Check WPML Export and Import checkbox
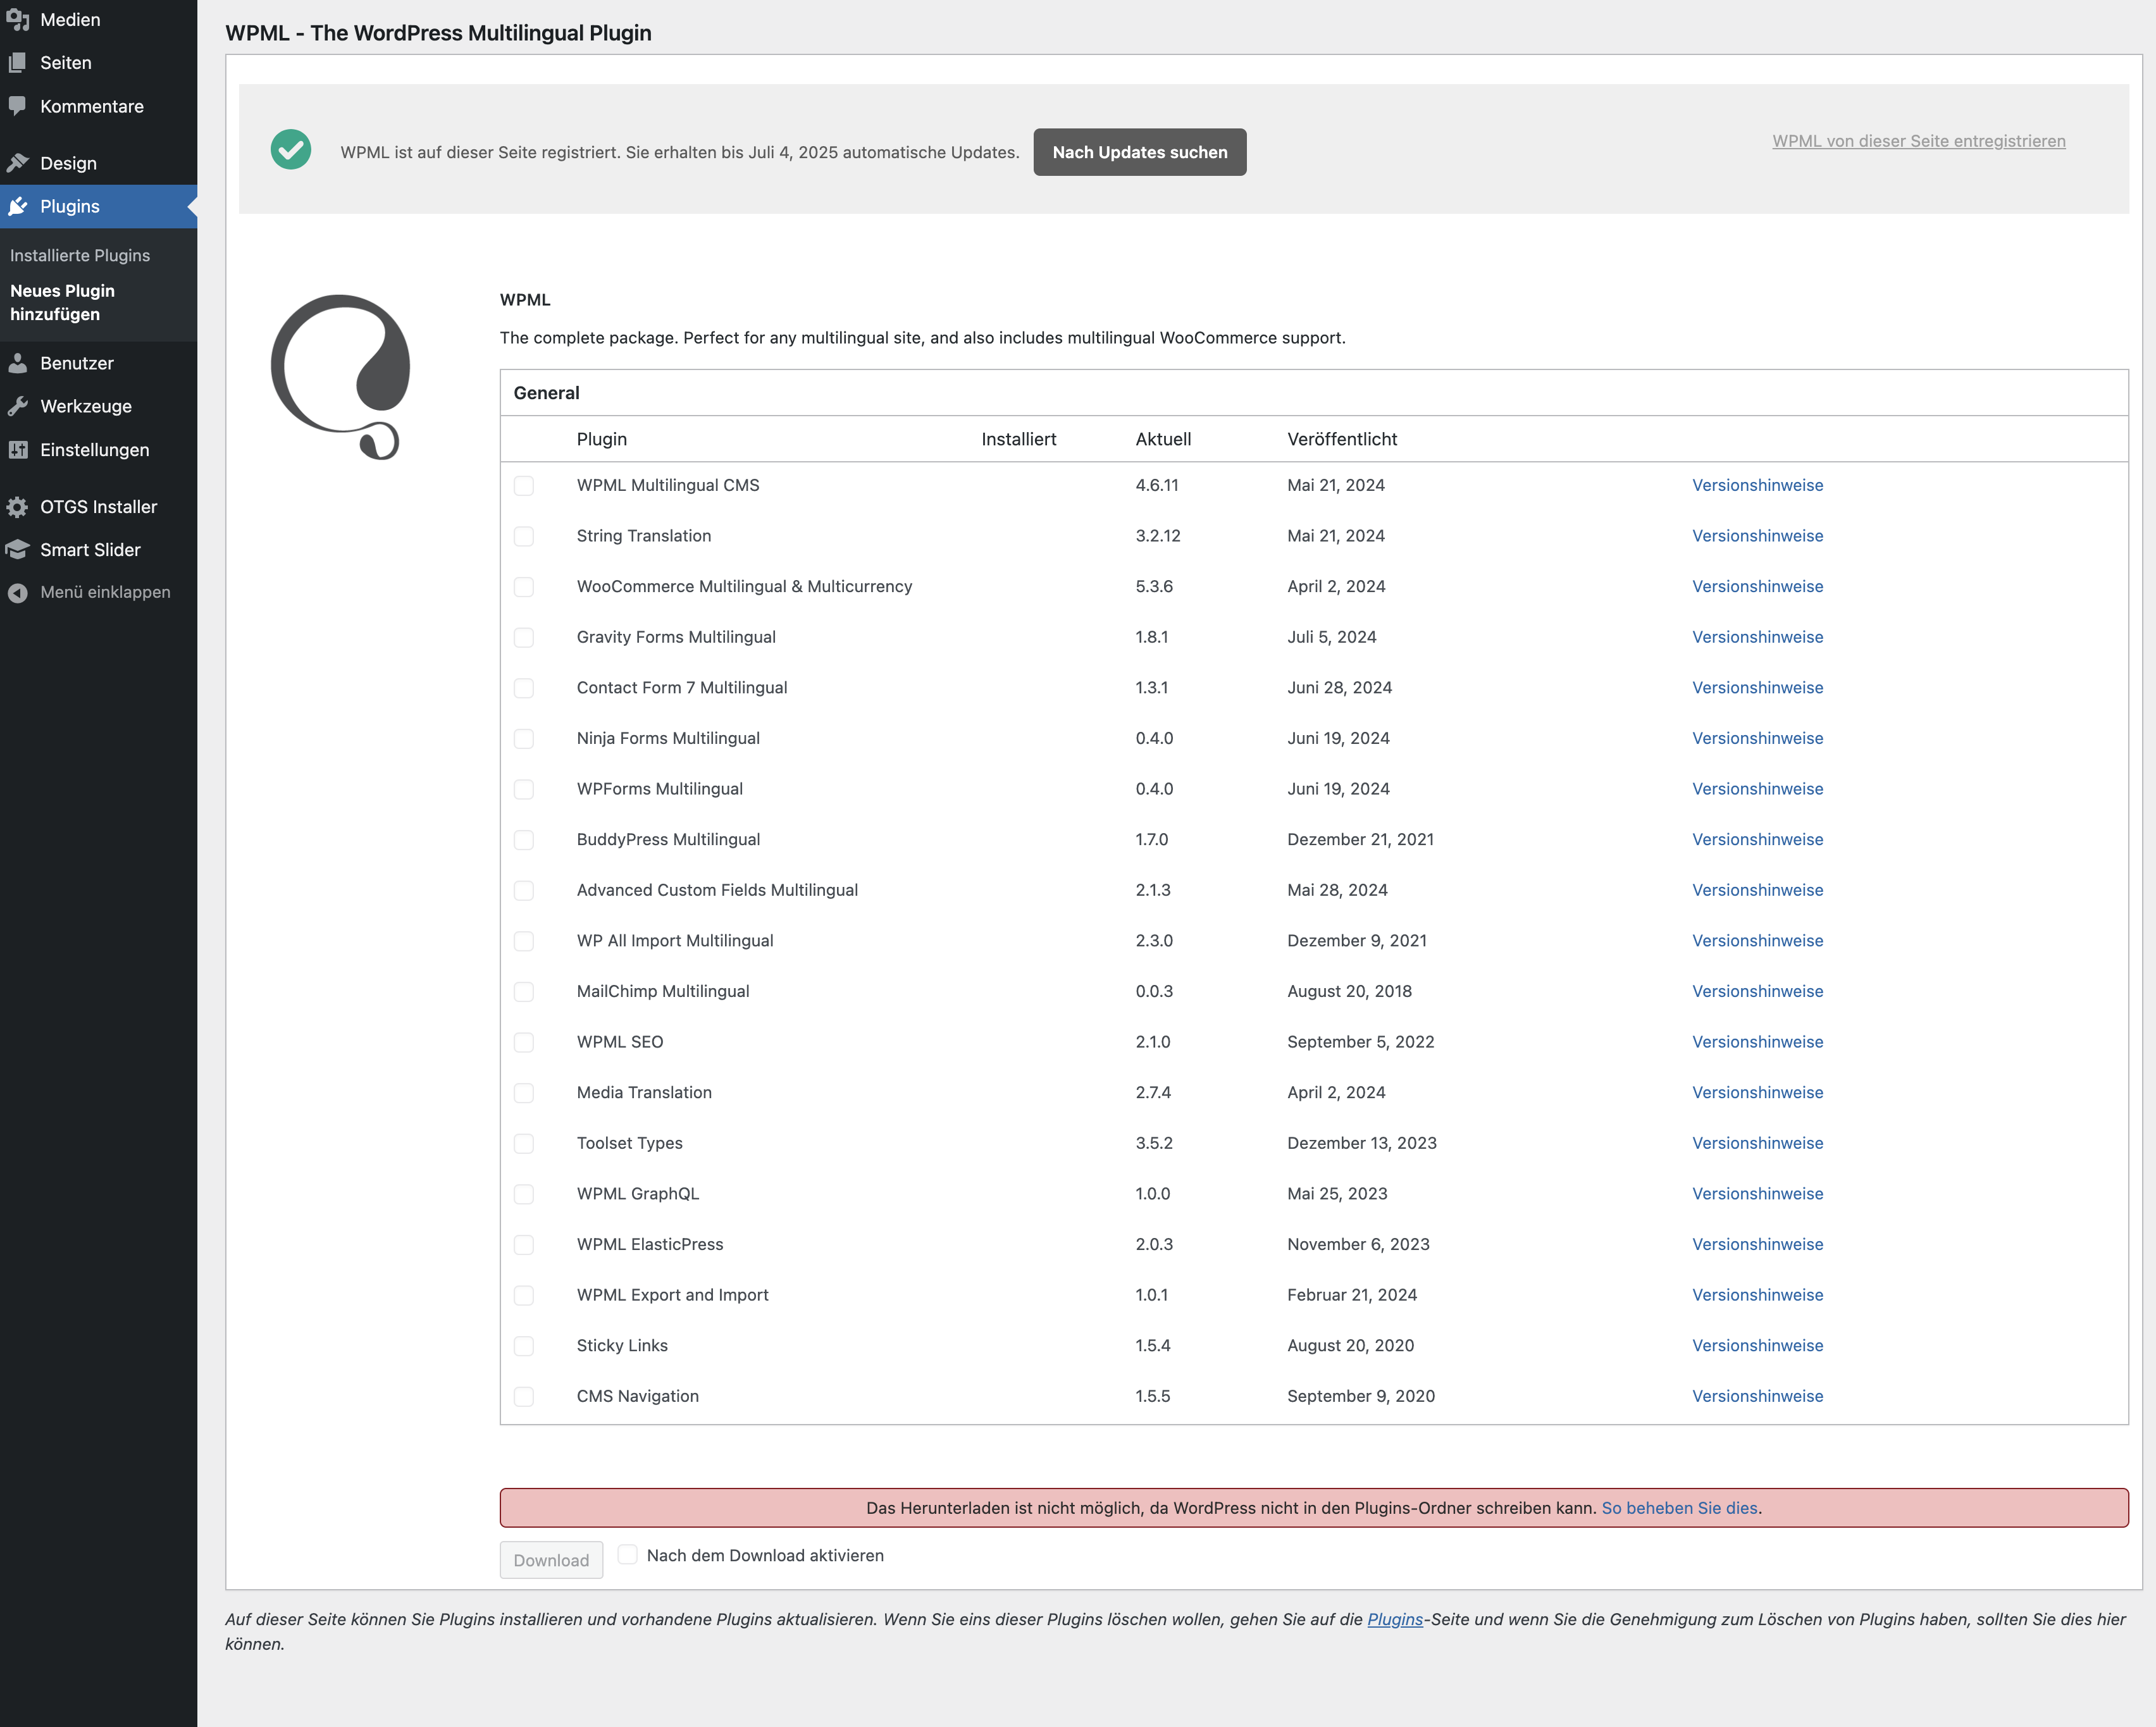The height and width of the screenshot is (1727, 2156). pos(524,1295)
